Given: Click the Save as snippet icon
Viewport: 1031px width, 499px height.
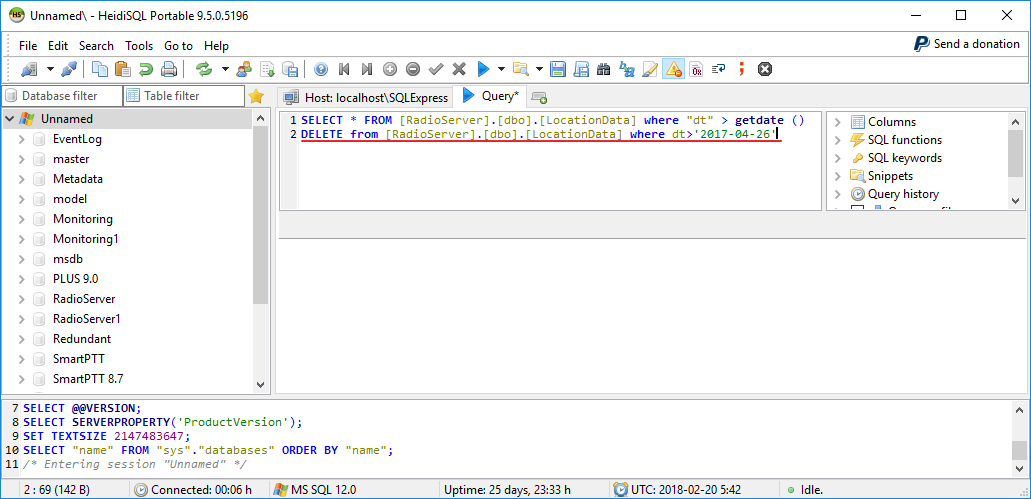Looking at the screenshot, I should [581, 68].
